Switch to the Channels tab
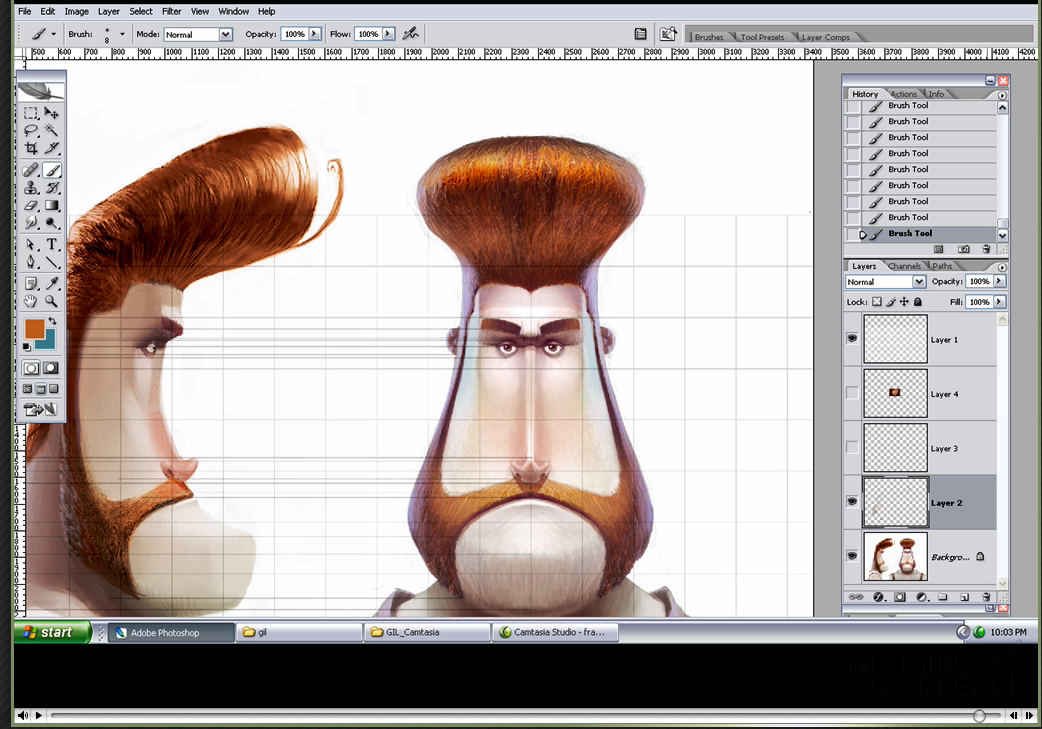 (905, 266)
